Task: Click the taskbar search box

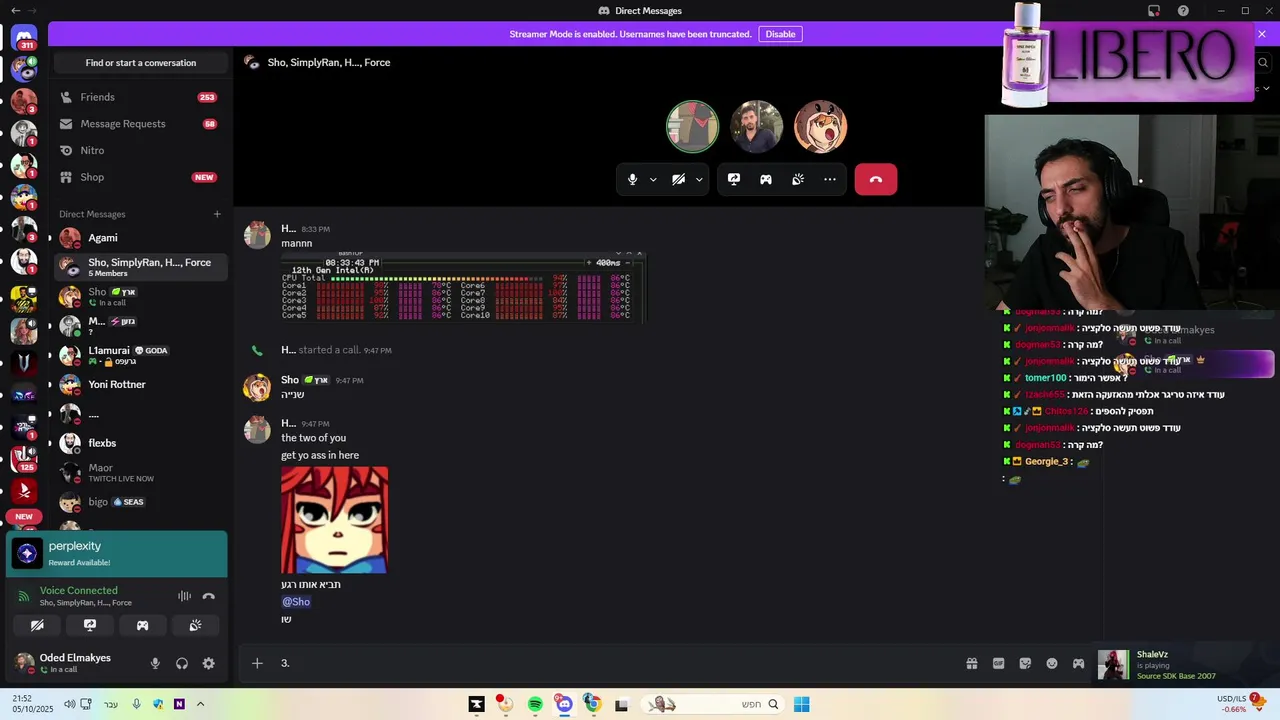Action: point(714,704)
